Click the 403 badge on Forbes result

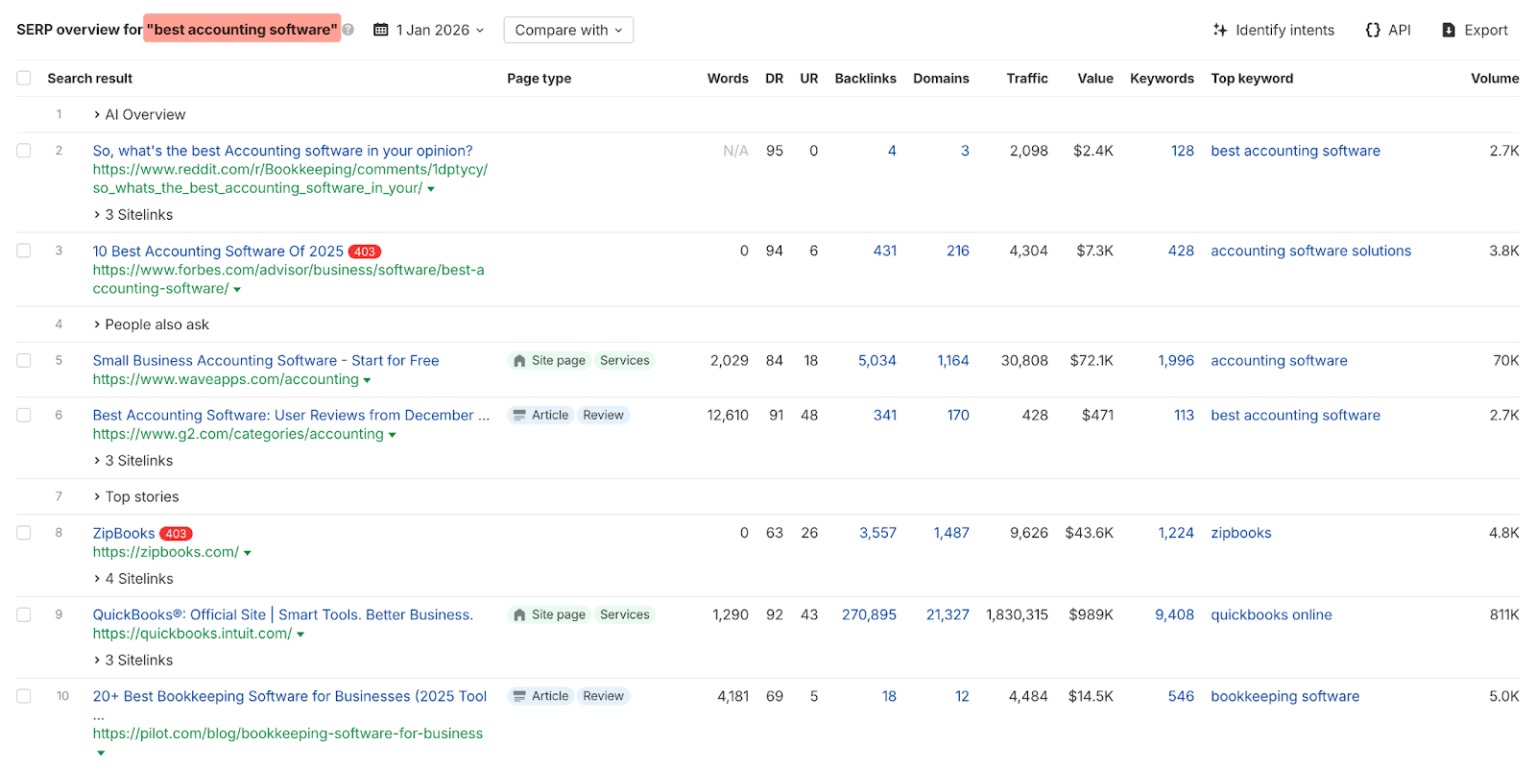click(x=365, y=251)
